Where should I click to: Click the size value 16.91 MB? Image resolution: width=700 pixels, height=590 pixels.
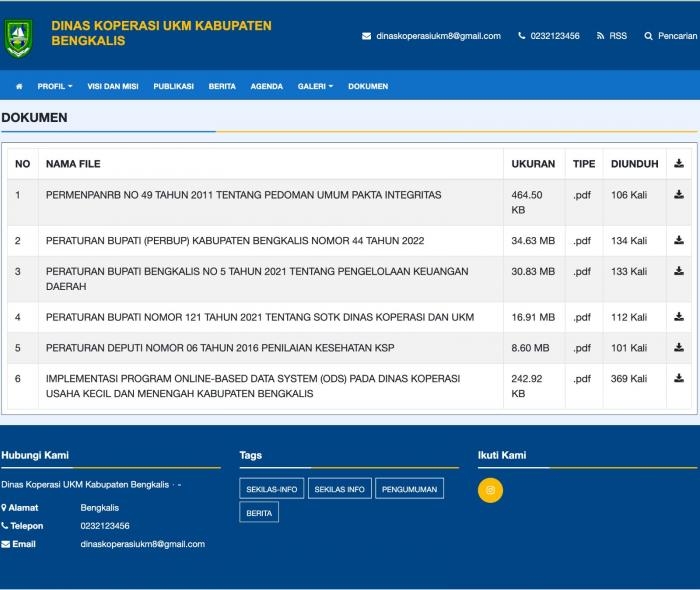click(x=533, y=317)
